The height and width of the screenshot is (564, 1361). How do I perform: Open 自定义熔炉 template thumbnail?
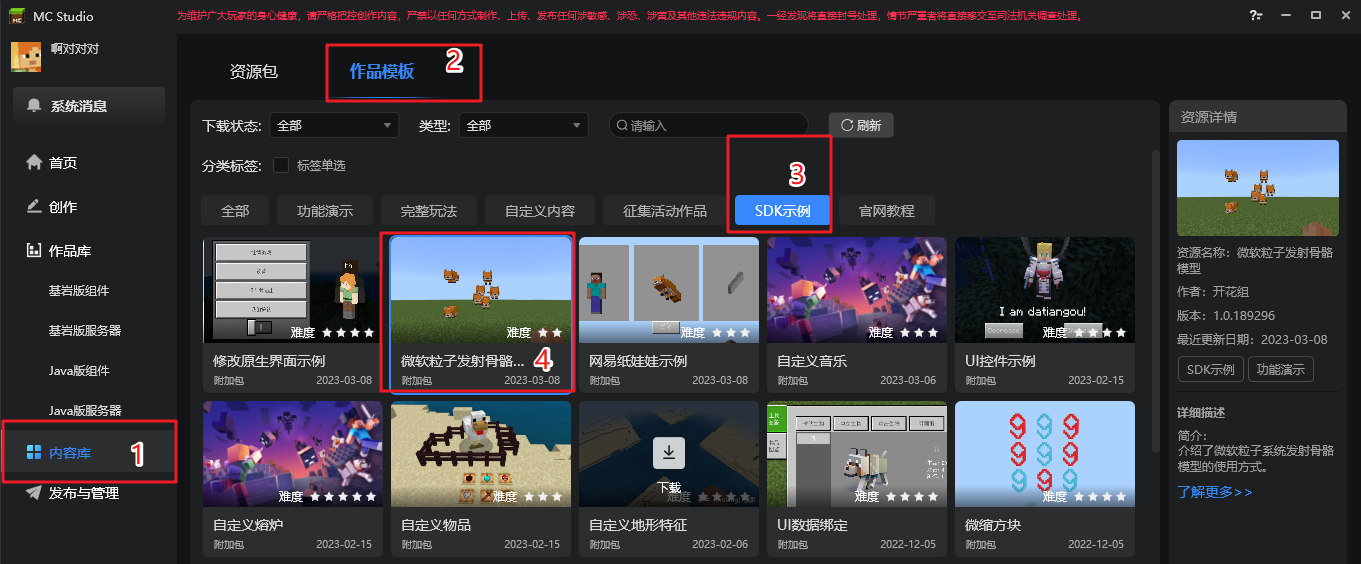[293, 454]
